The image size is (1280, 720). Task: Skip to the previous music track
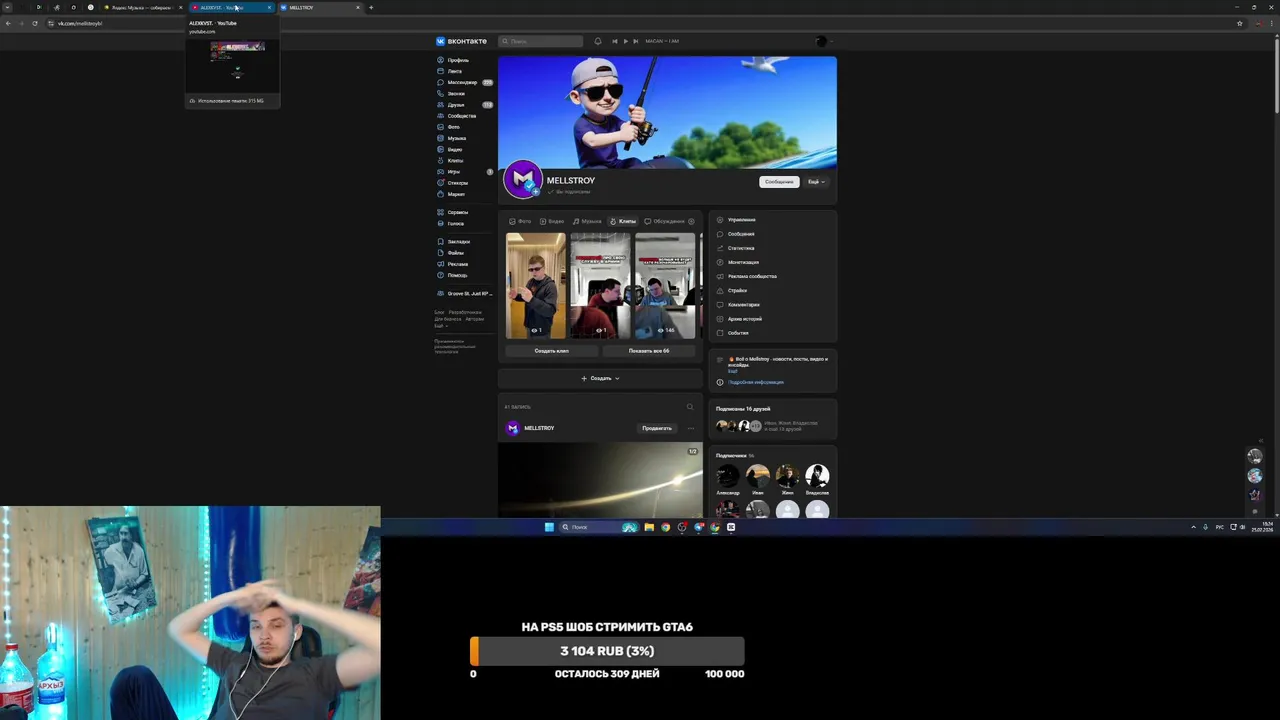click(615, 41)
